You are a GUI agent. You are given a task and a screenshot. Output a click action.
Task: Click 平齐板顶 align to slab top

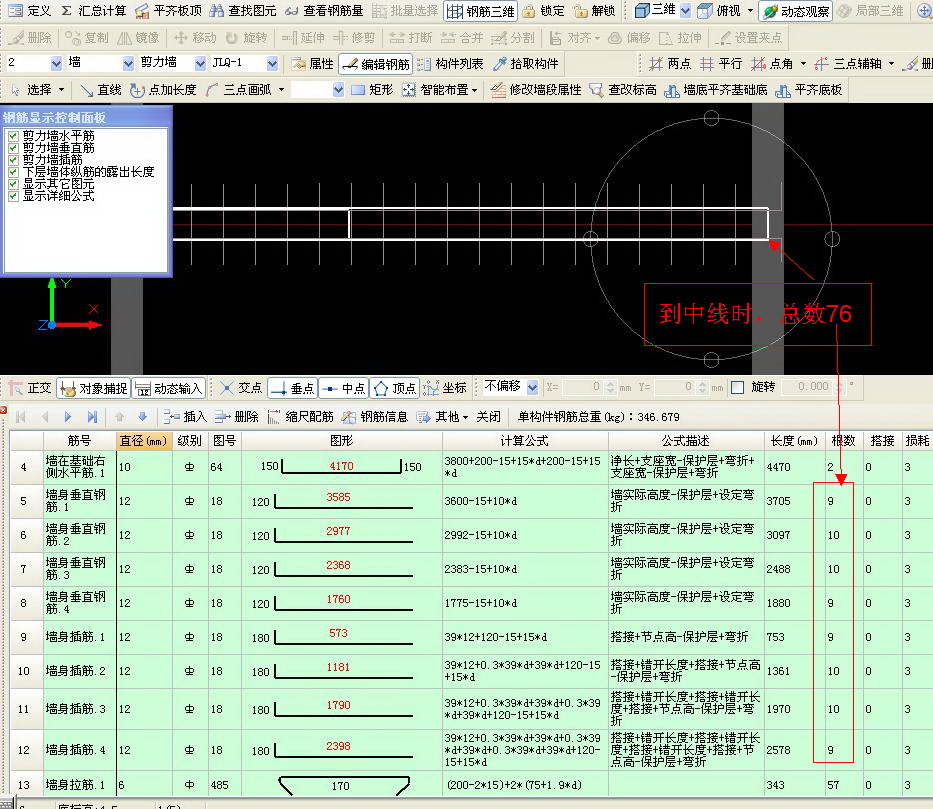click(x=168, y=11)
